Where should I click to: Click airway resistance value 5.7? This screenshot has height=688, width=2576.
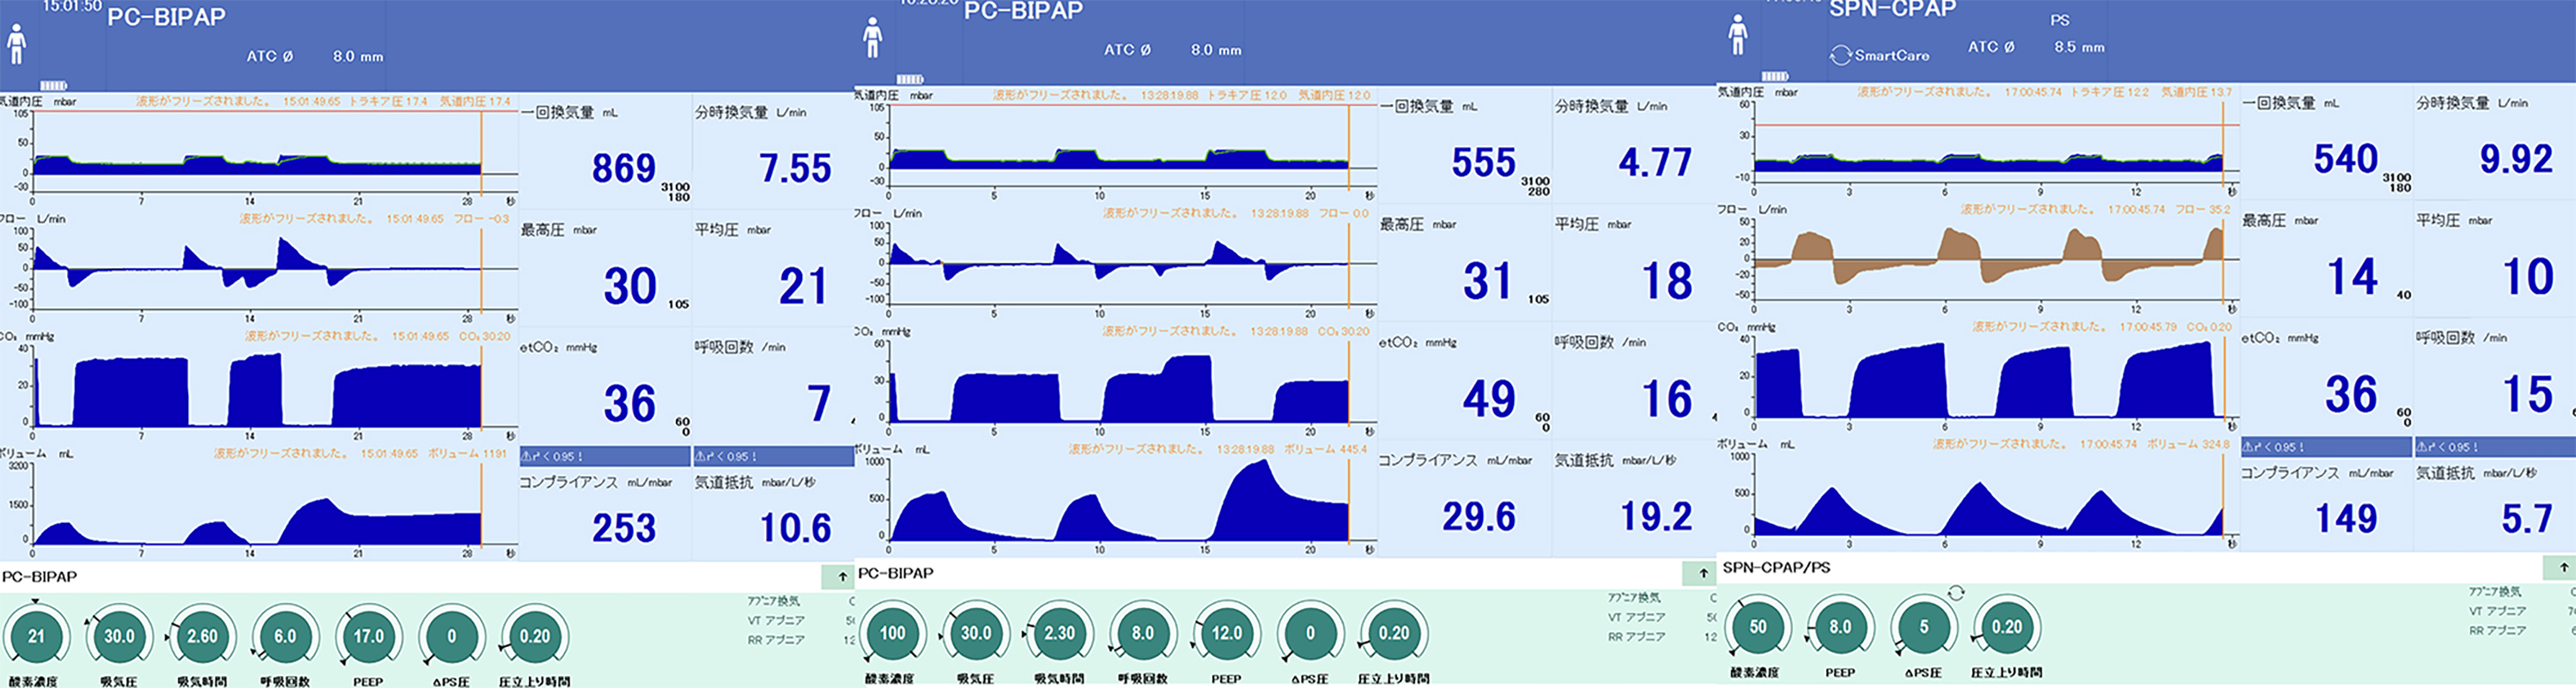coord(2527,518)
